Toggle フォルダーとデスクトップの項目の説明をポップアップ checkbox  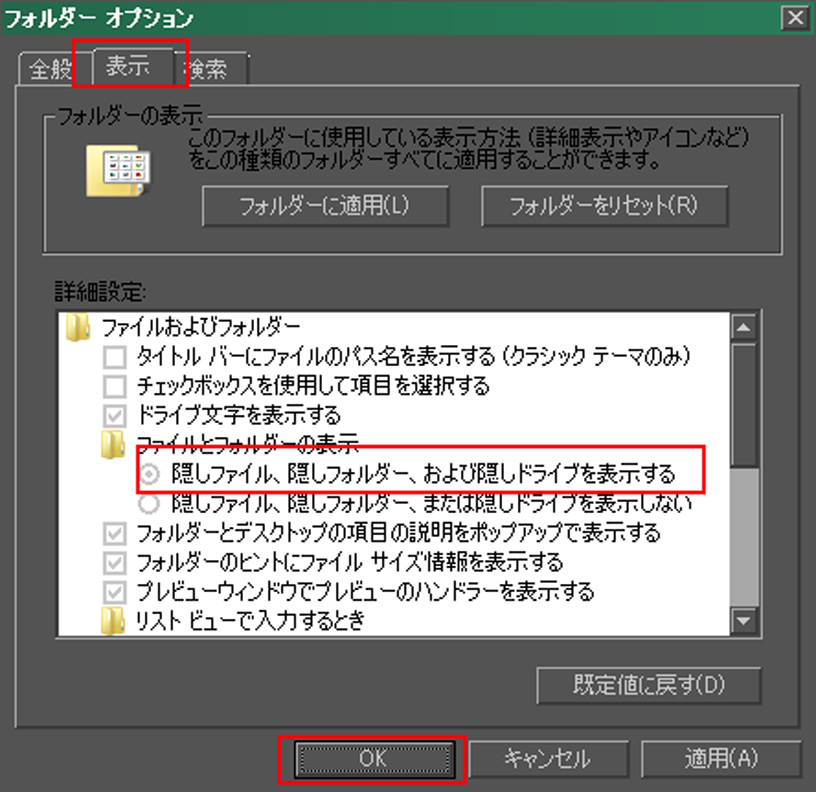(x=114, y=533)
